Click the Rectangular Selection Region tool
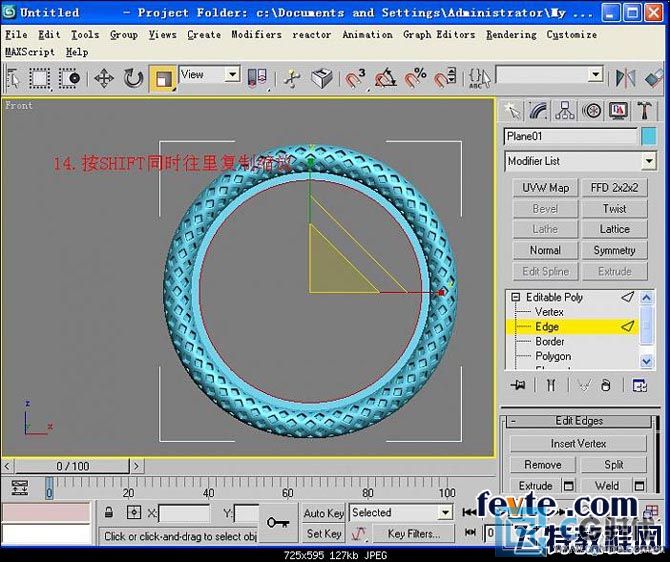This screenshot has width=670, height=562. [40, 79]
